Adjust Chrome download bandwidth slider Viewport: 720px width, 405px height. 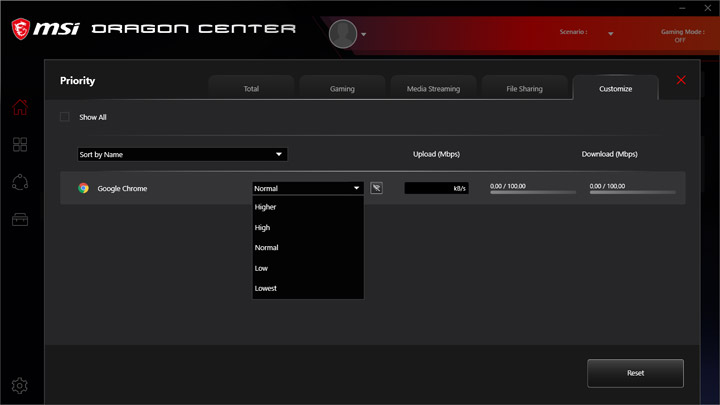click(x=633, y=192)
